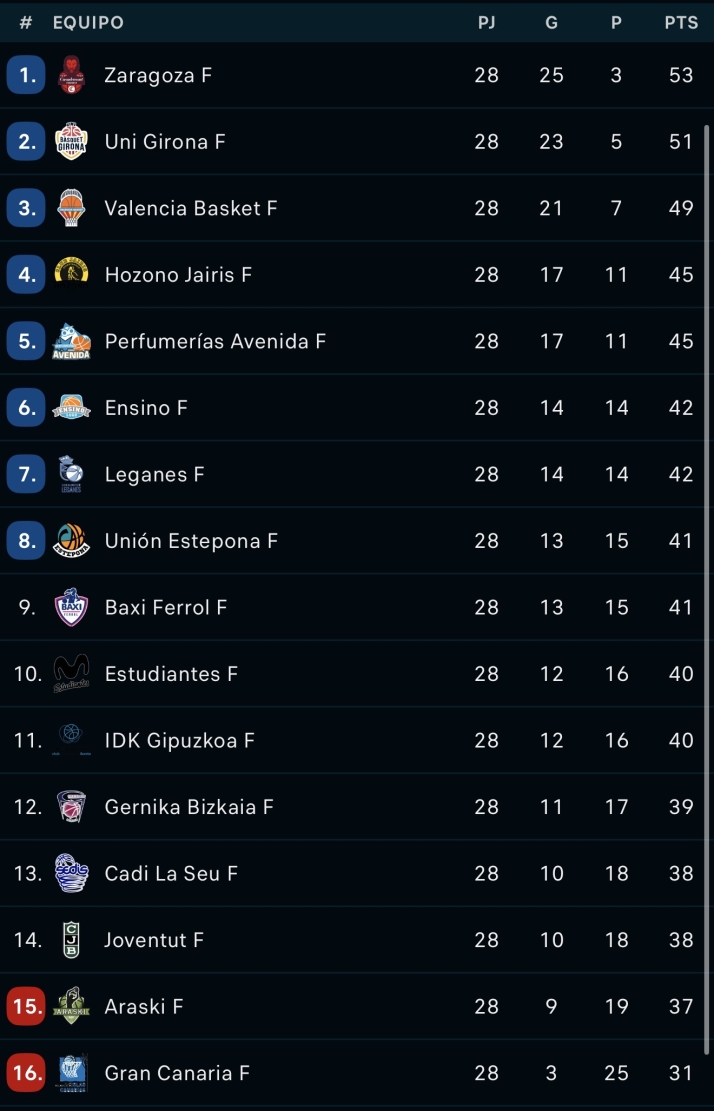Click the Hozono Jairis F logo
Viewport: 714px width, 1111px height.
coord(71,272)
